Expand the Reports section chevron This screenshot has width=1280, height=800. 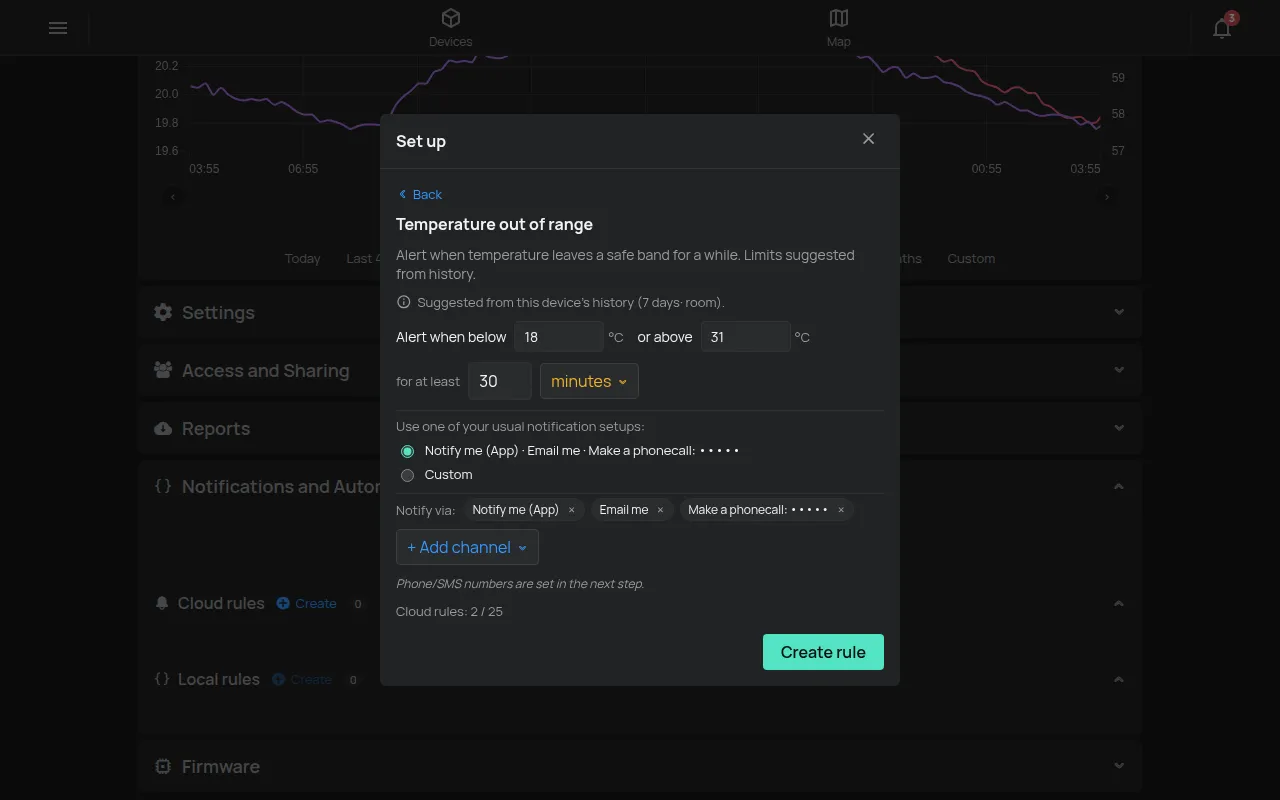(1119, 428)
